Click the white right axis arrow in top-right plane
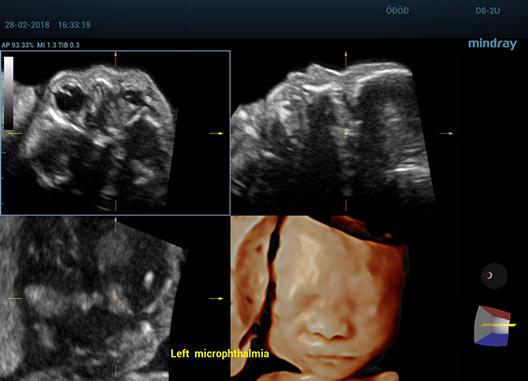 coord(447,133)
